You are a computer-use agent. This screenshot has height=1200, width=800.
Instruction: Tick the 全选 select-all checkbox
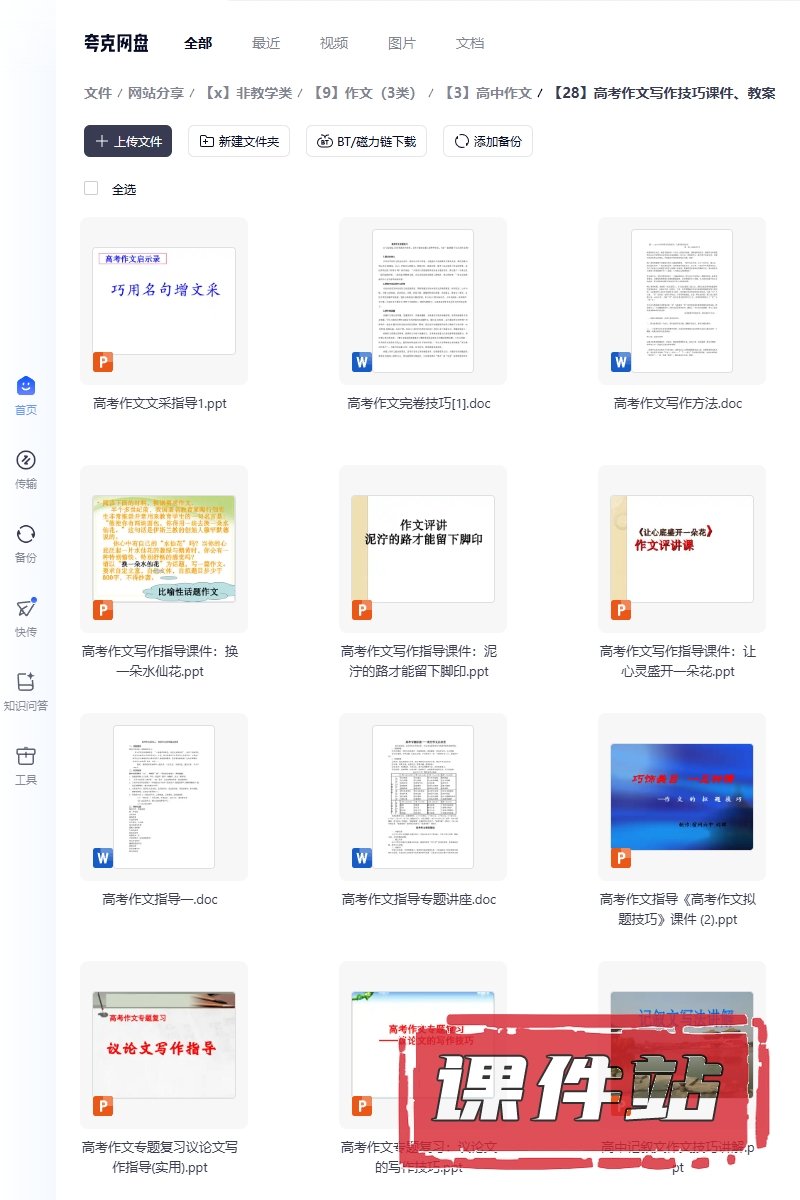[91, 188]
